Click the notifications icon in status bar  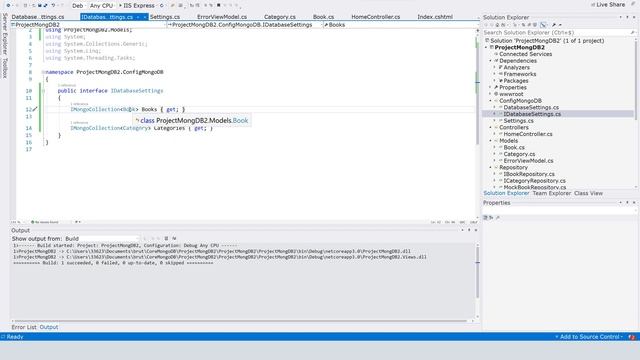pos(632,337)
